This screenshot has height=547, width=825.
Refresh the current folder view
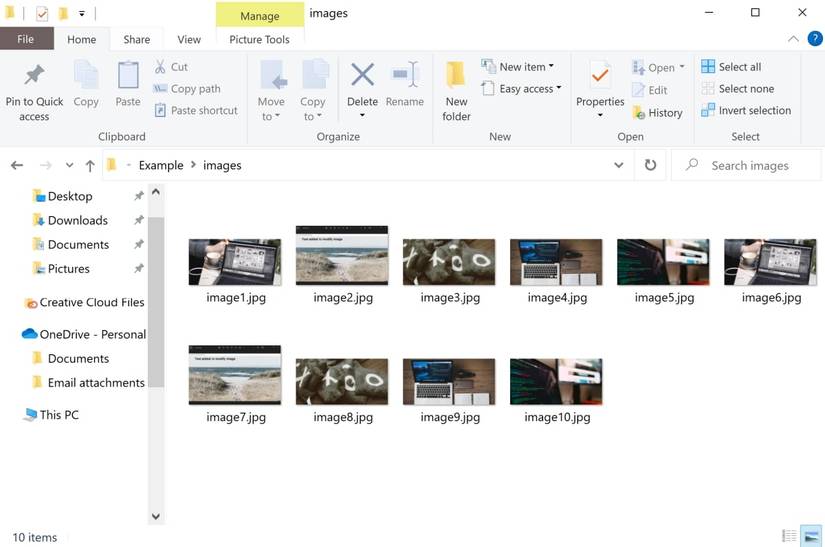pos(651,165)
